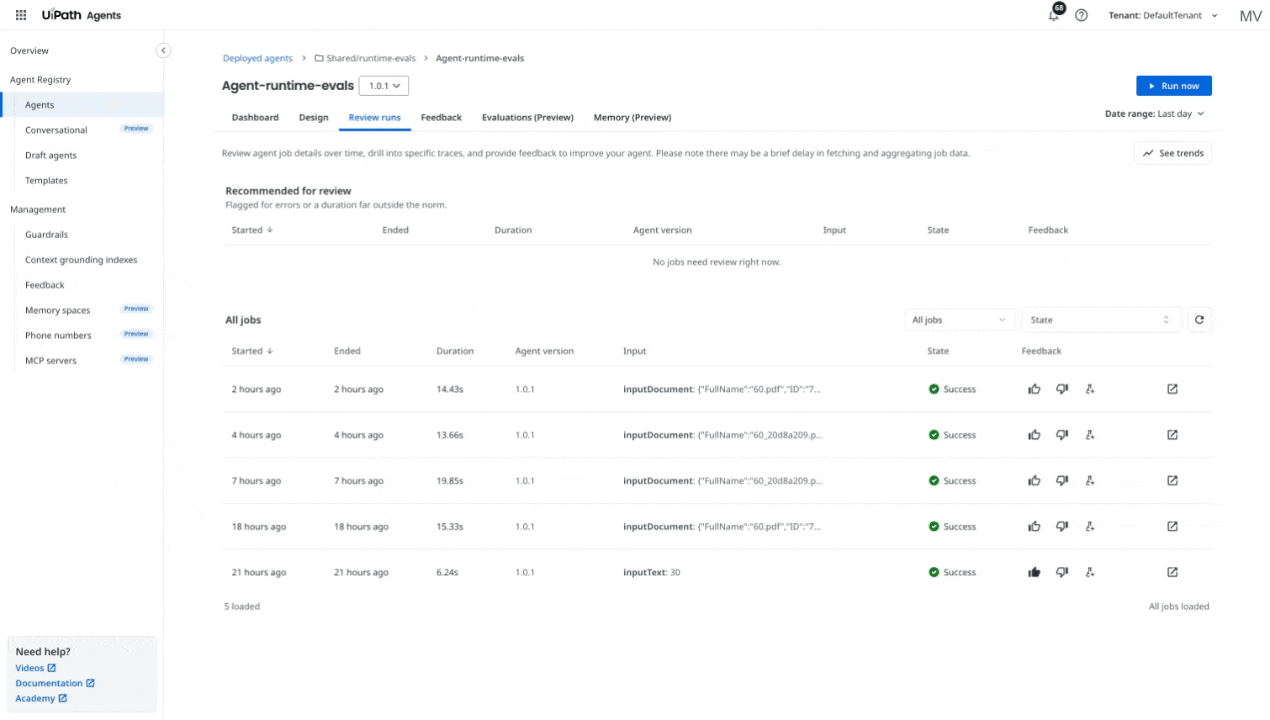Open the 15.33s job trace externally

point(1172,527)
